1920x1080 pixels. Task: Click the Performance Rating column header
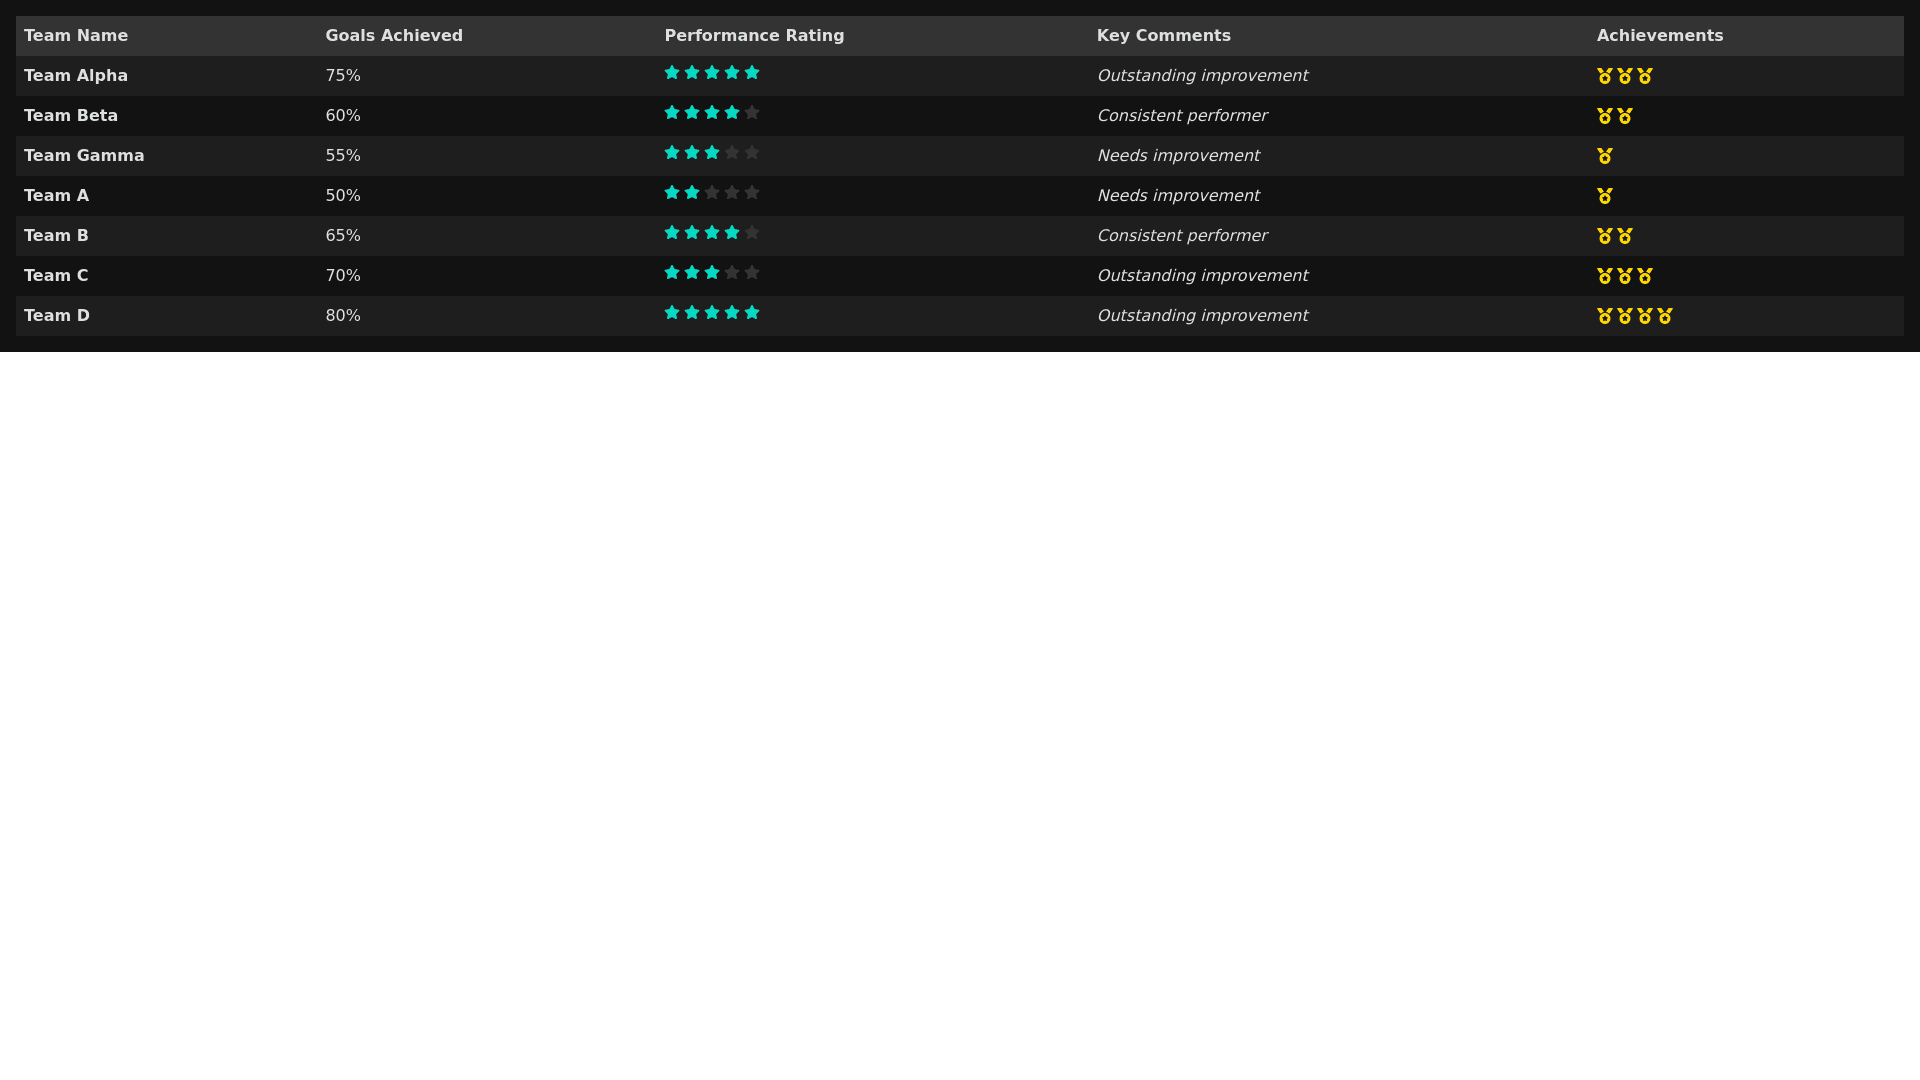(754, 36)
